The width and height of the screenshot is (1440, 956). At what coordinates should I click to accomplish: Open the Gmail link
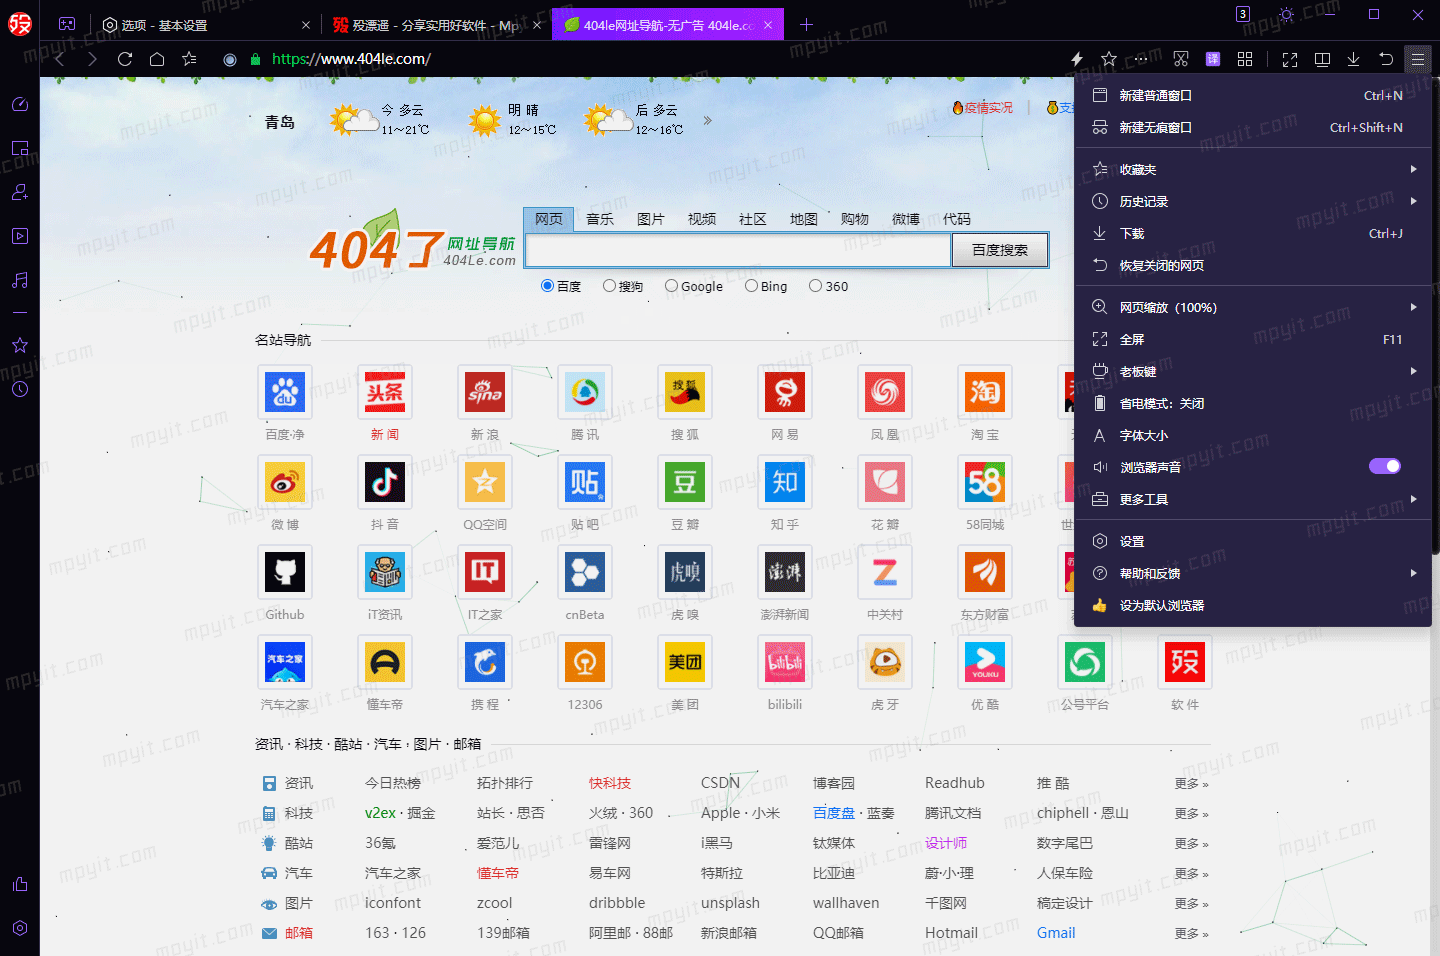tap(1056, 933)
